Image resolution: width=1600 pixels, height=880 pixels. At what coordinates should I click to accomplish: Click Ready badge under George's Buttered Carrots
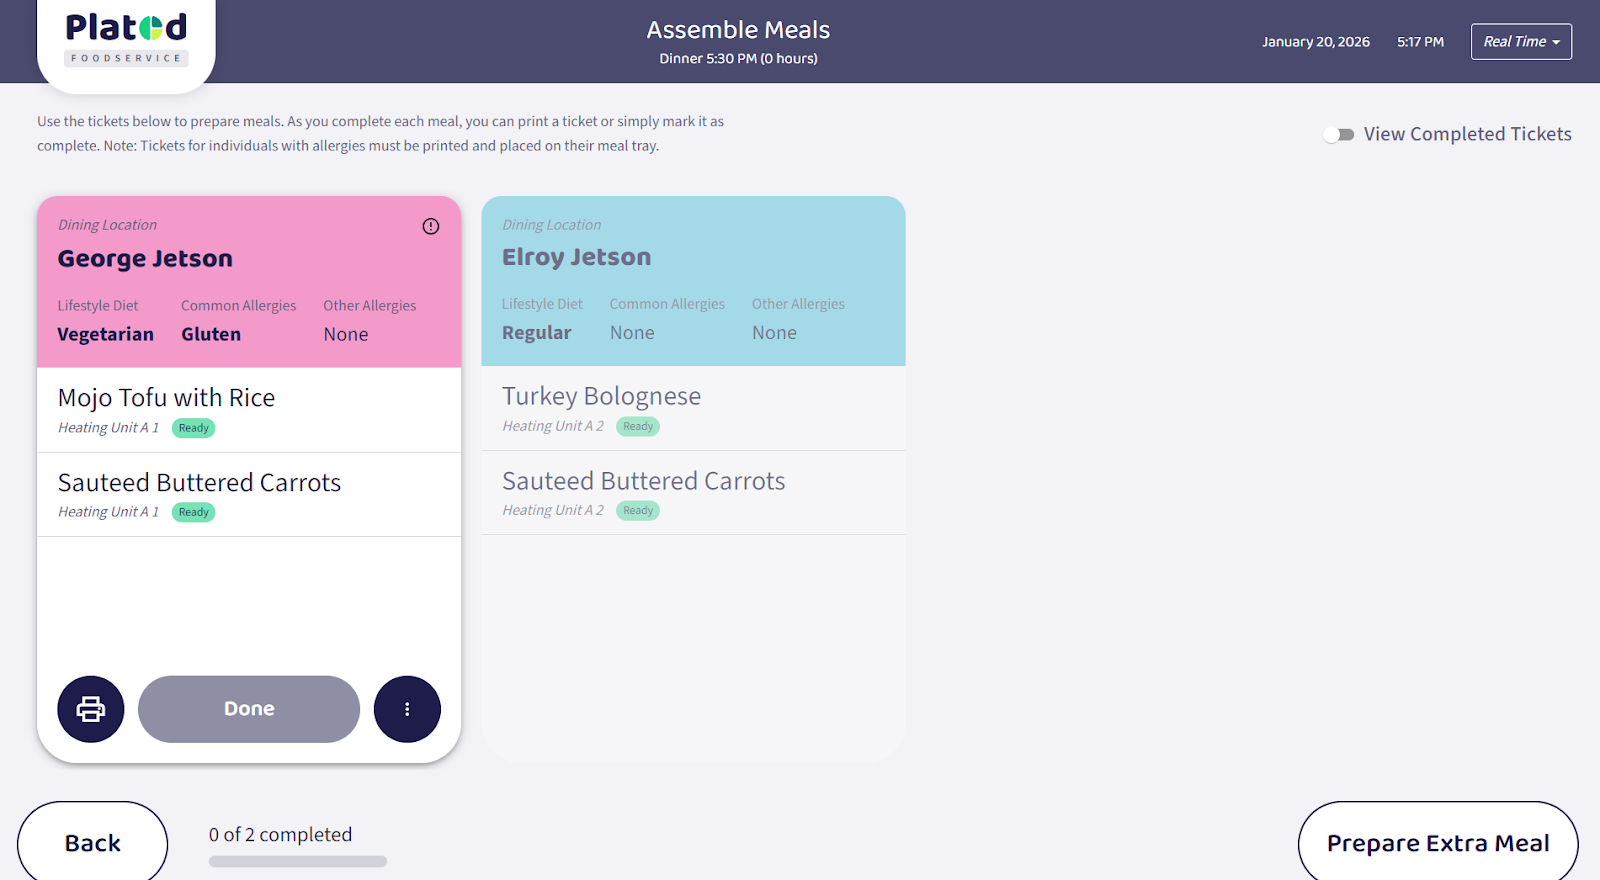[x=194, y=512]
